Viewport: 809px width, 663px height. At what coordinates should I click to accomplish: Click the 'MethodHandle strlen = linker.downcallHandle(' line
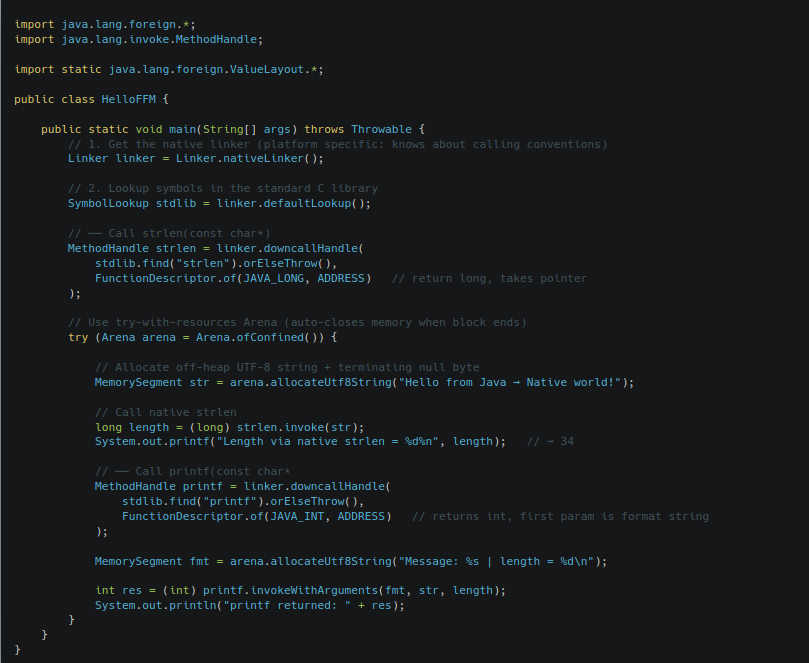pyautogui.click(x=216, y=249)
